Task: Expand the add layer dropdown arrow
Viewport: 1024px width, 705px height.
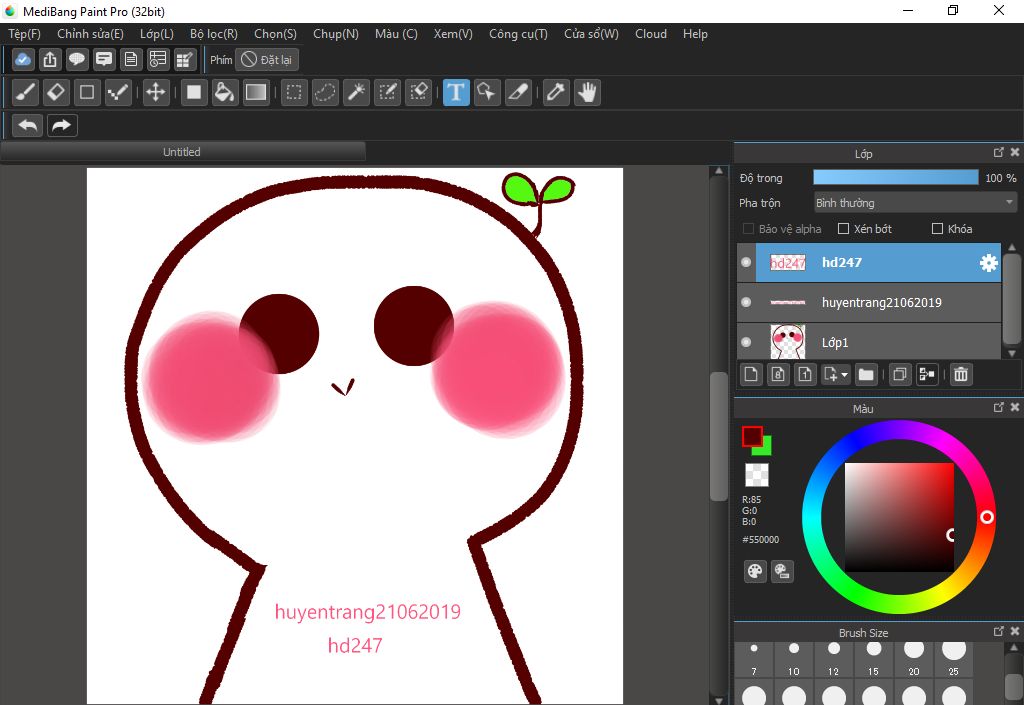Action: [x=845, y=375]
